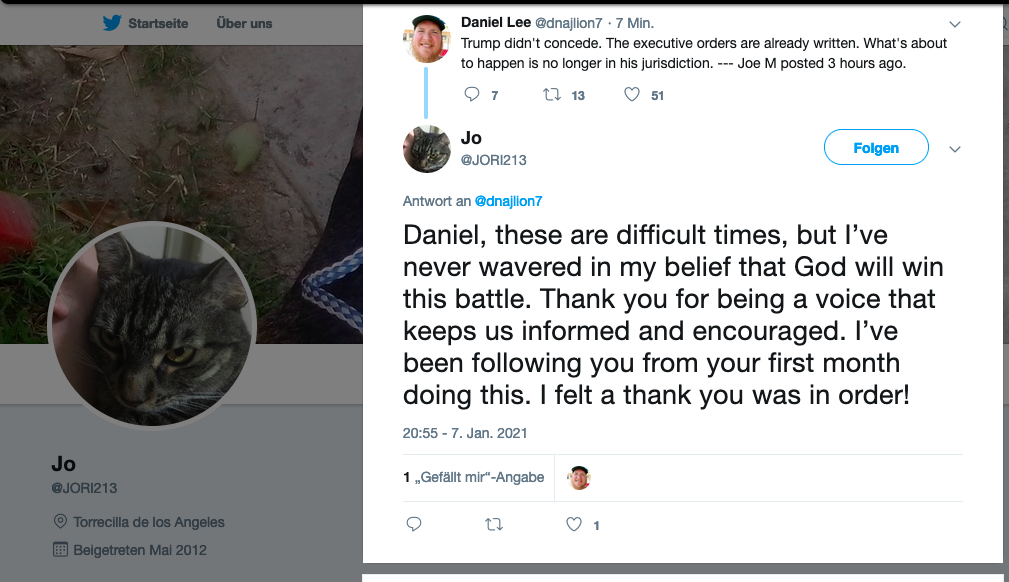Screen dimensions: 1009x582
Task: Retweet Daniel Lee's tweet
Action: 551,95
